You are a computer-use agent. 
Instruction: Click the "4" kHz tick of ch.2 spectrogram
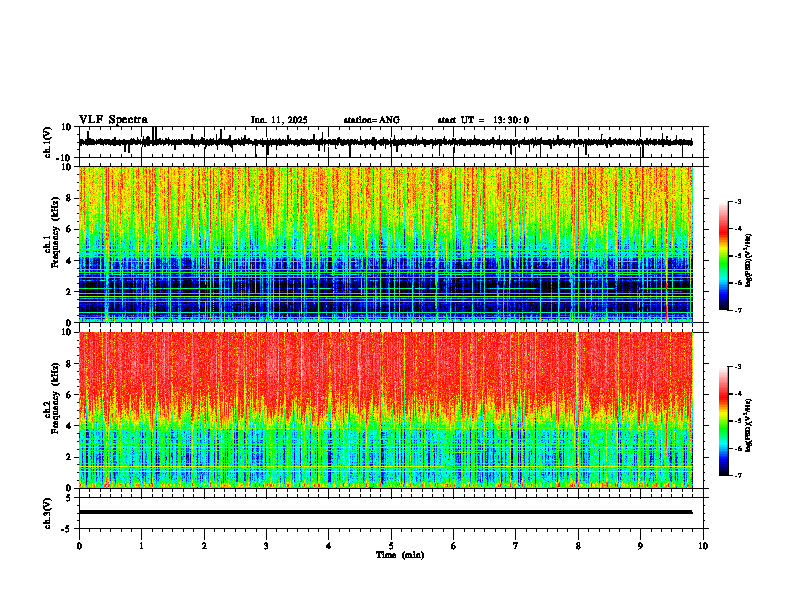69,426
